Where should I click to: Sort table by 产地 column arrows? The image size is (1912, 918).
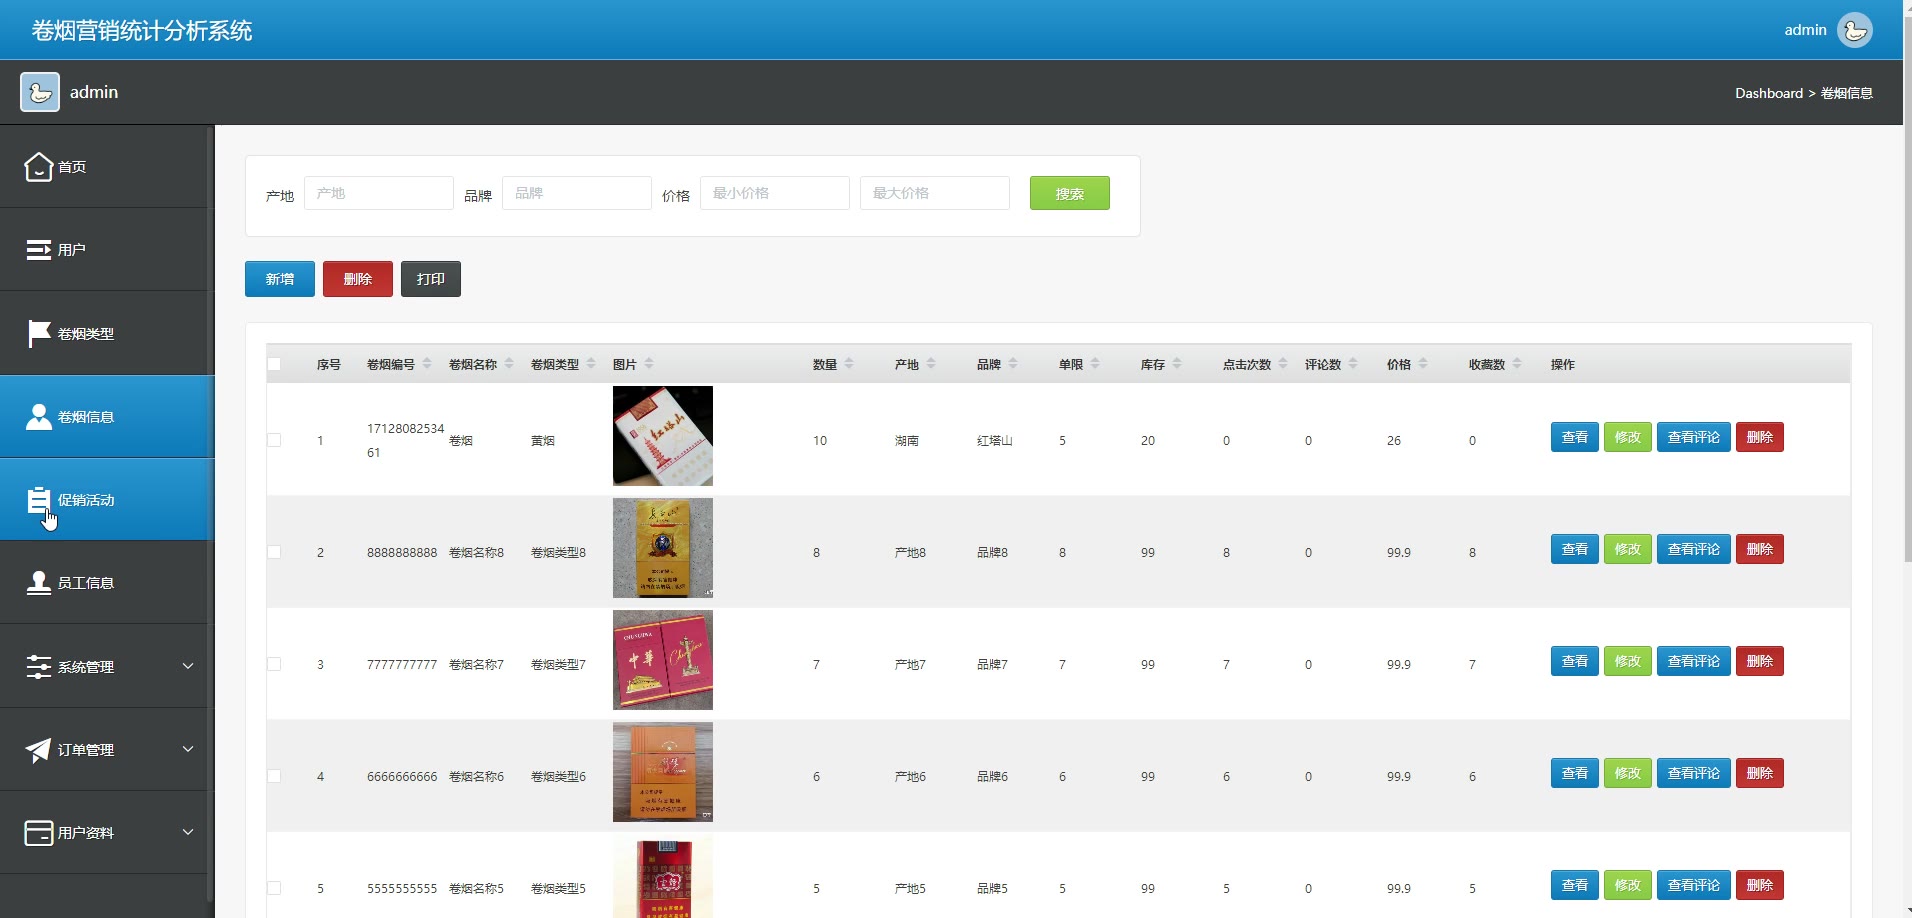[931, 364]
